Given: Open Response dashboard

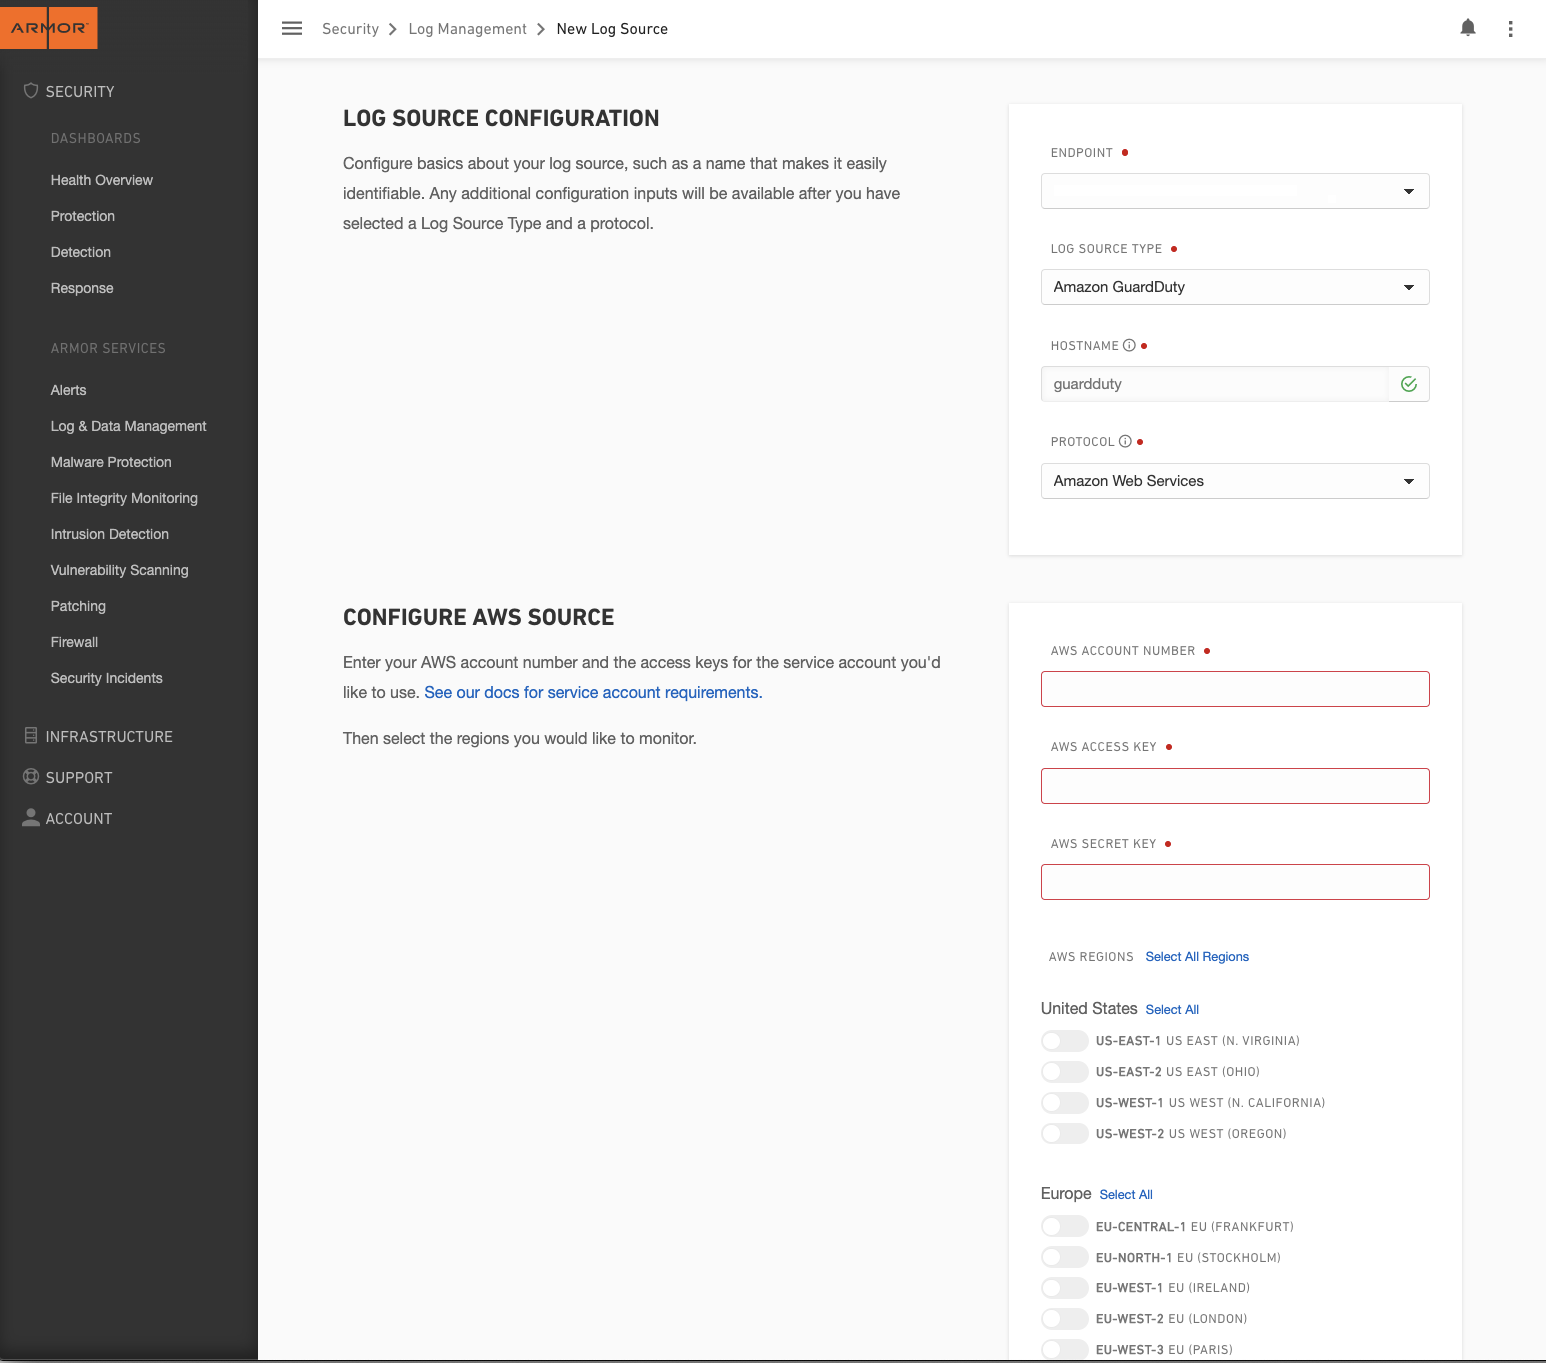Looking at the screenshot, I should click(82, 288).
